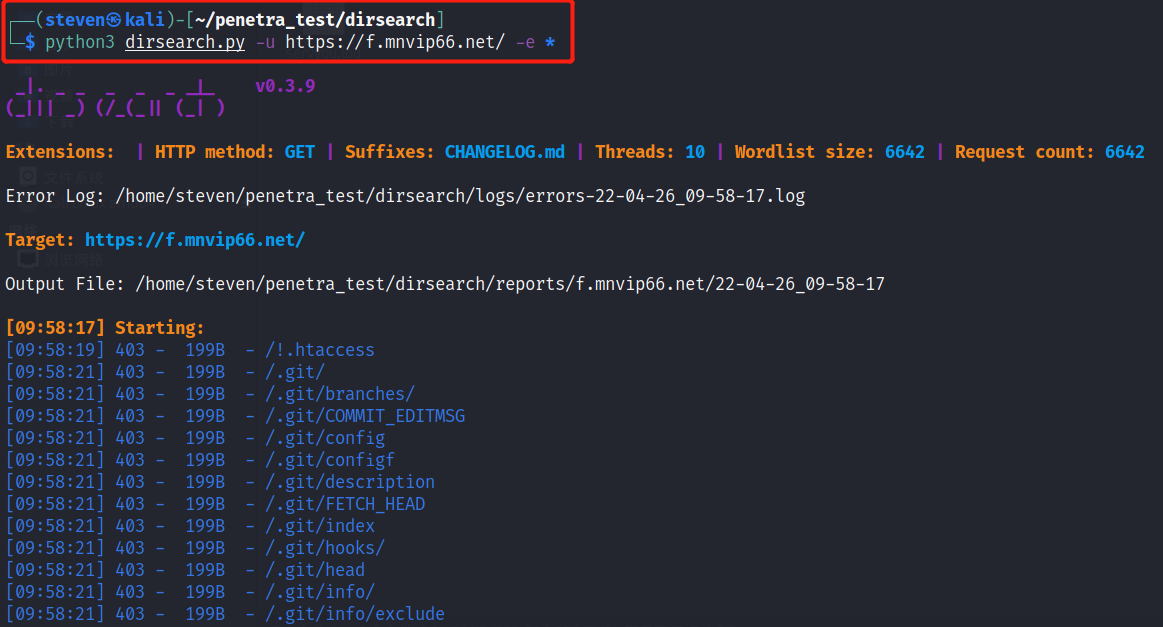Click the /!.htaccess result path
Image resolution: width=1163 pixels, height=627 pixels.
coord(320,350)
